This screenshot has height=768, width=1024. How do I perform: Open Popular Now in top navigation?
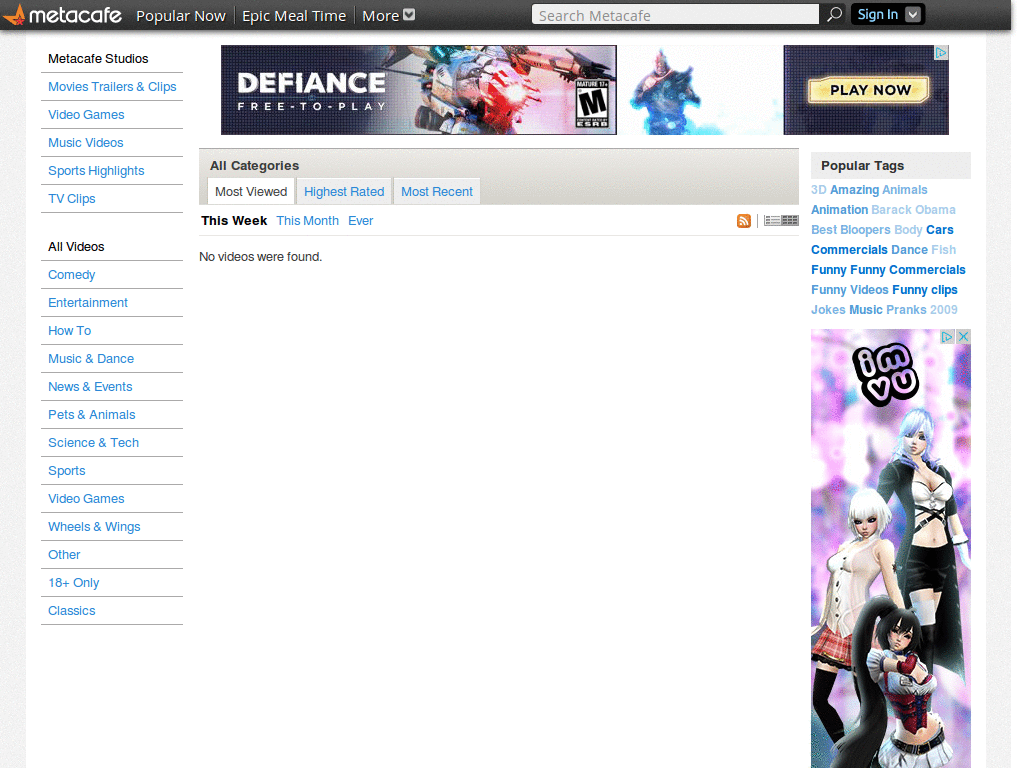pyautogui.click(x=181, y=16)
